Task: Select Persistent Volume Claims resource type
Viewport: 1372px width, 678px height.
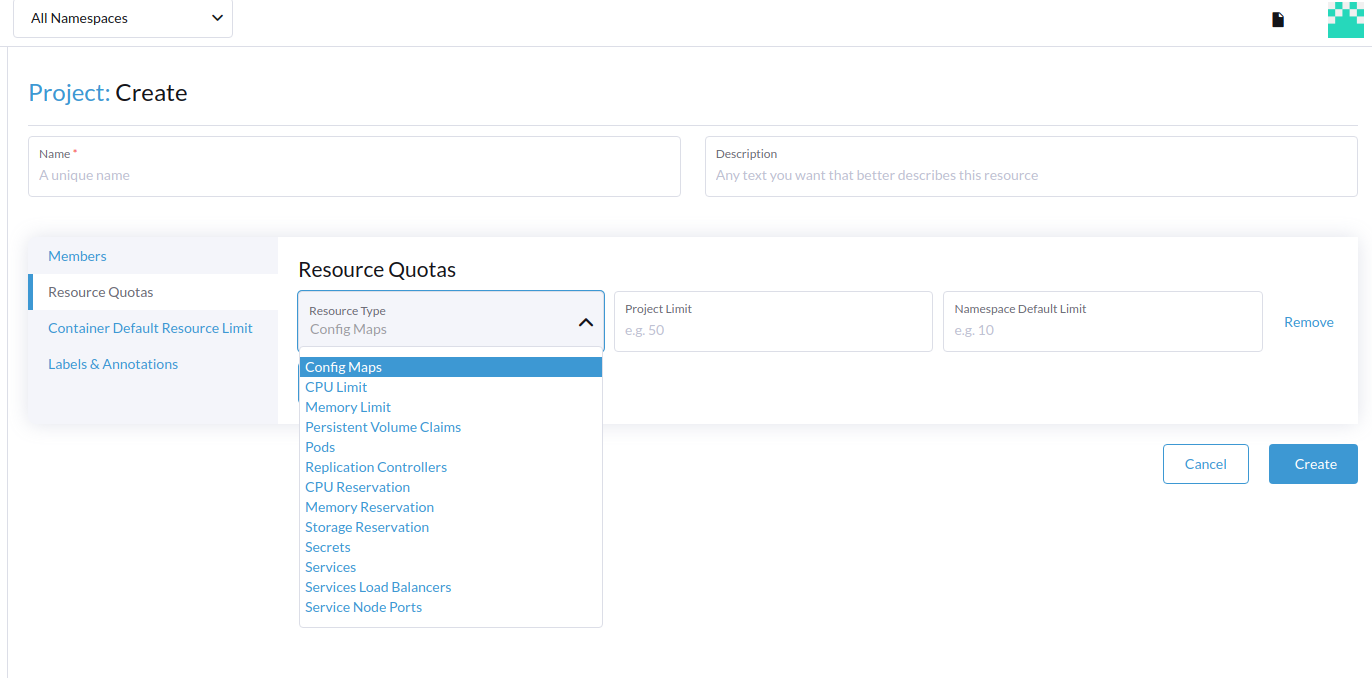Action: click(x=383, y=427)
